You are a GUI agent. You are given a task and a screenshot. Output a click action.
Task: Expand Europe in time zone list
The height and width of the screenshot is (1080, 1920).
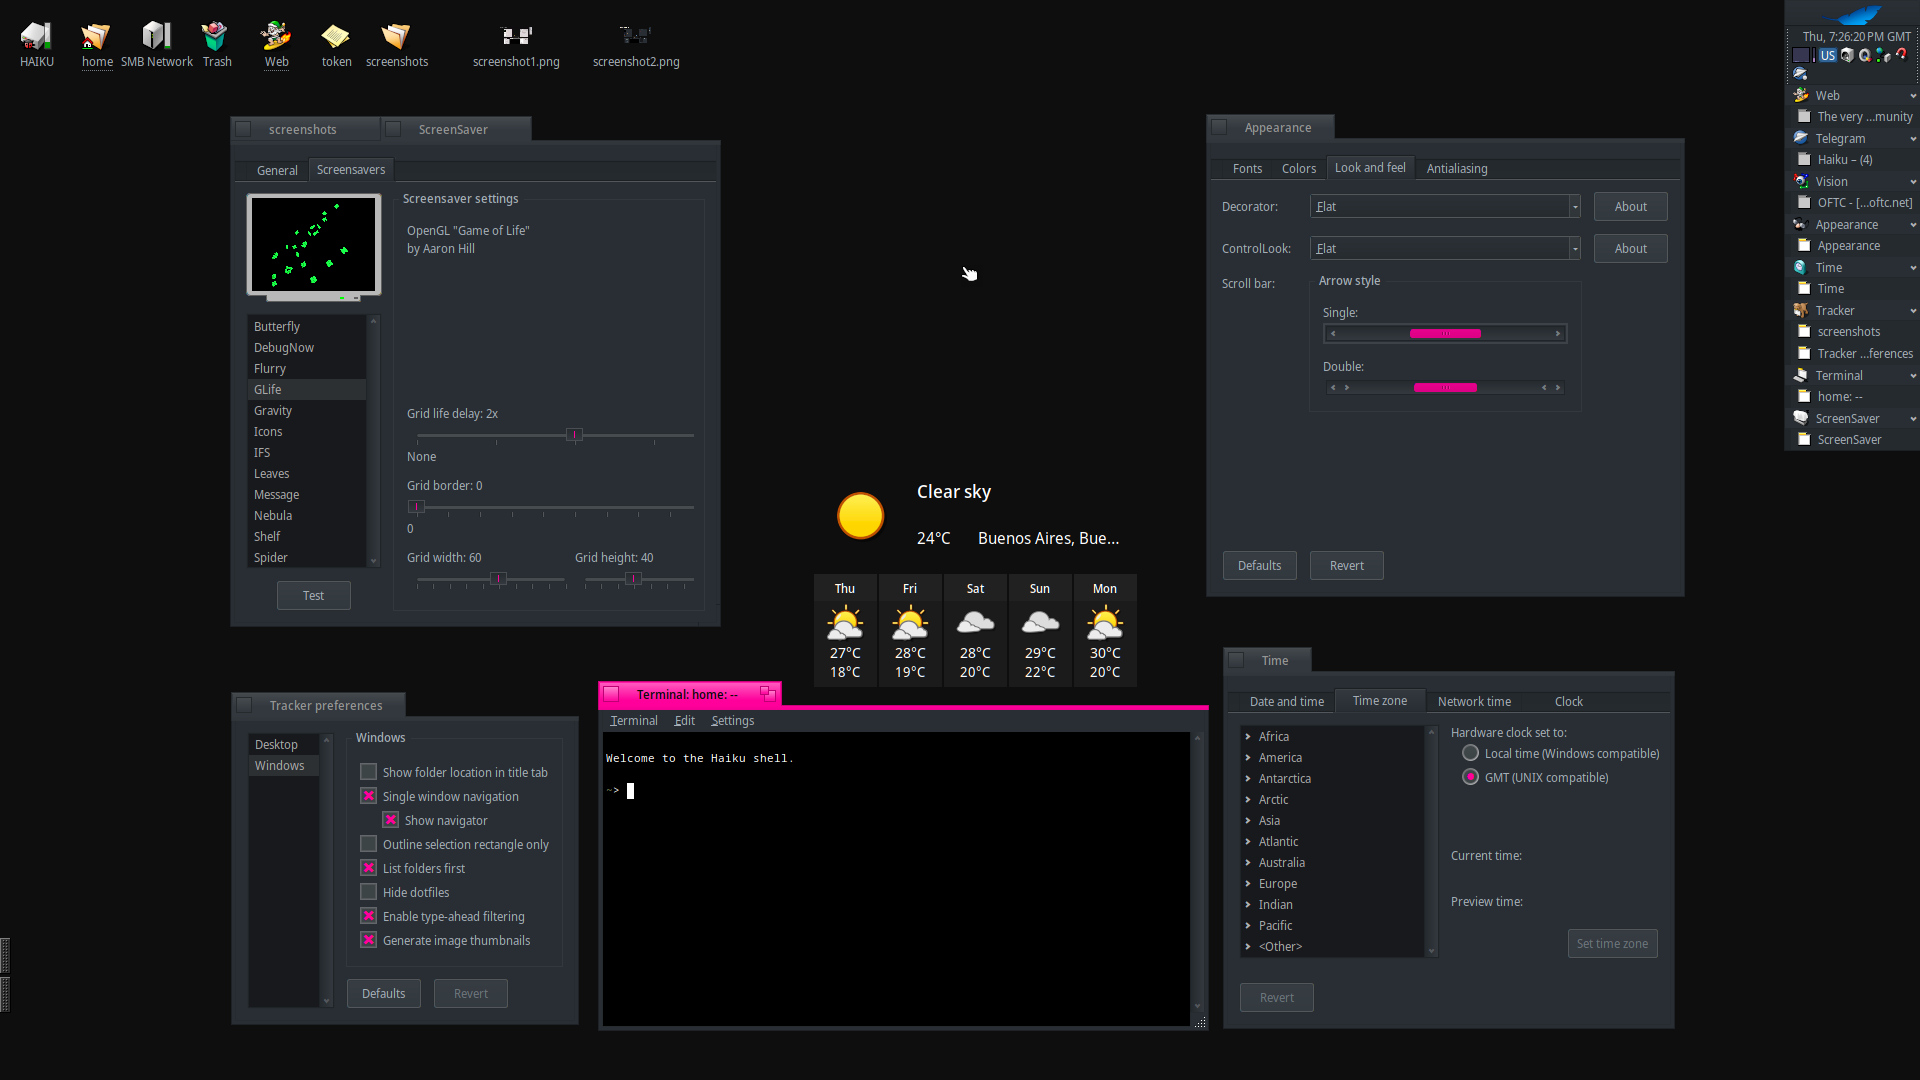pyautogui.click(x=1248, y=883)
